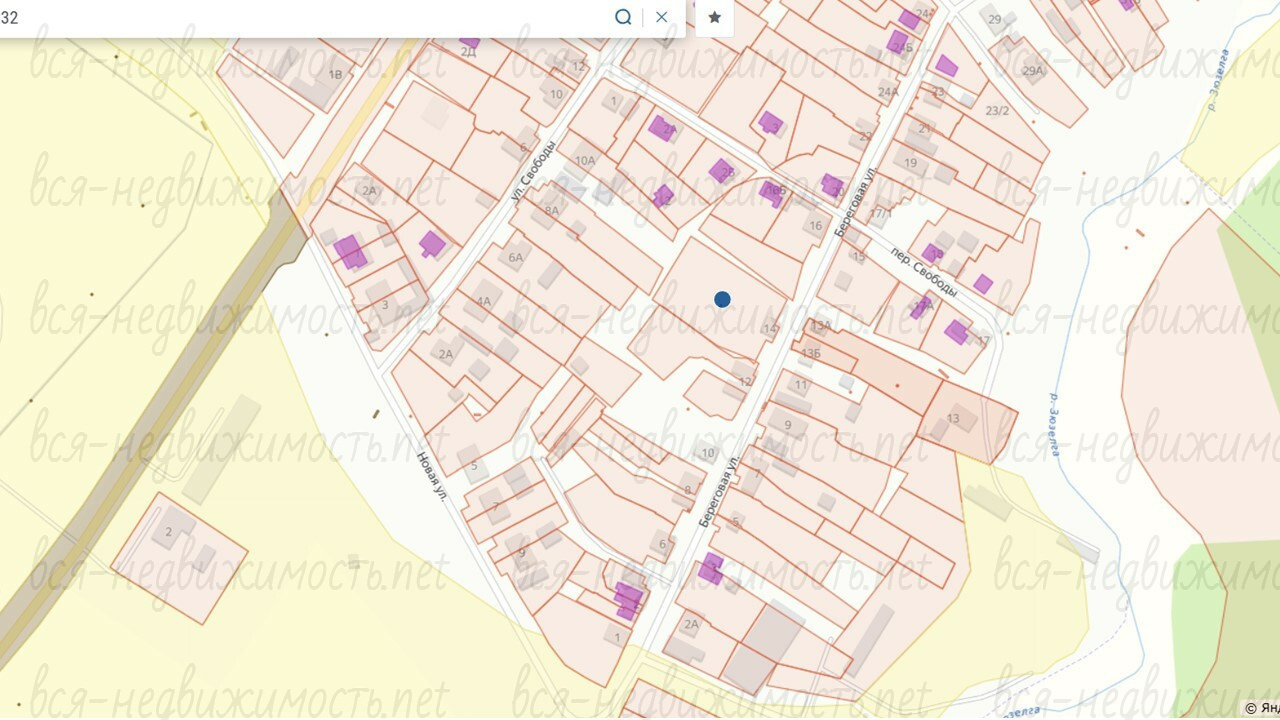Click the building numbered 1В
The height and width of the screenshot is (720, 1280).
tap(336, 74)
